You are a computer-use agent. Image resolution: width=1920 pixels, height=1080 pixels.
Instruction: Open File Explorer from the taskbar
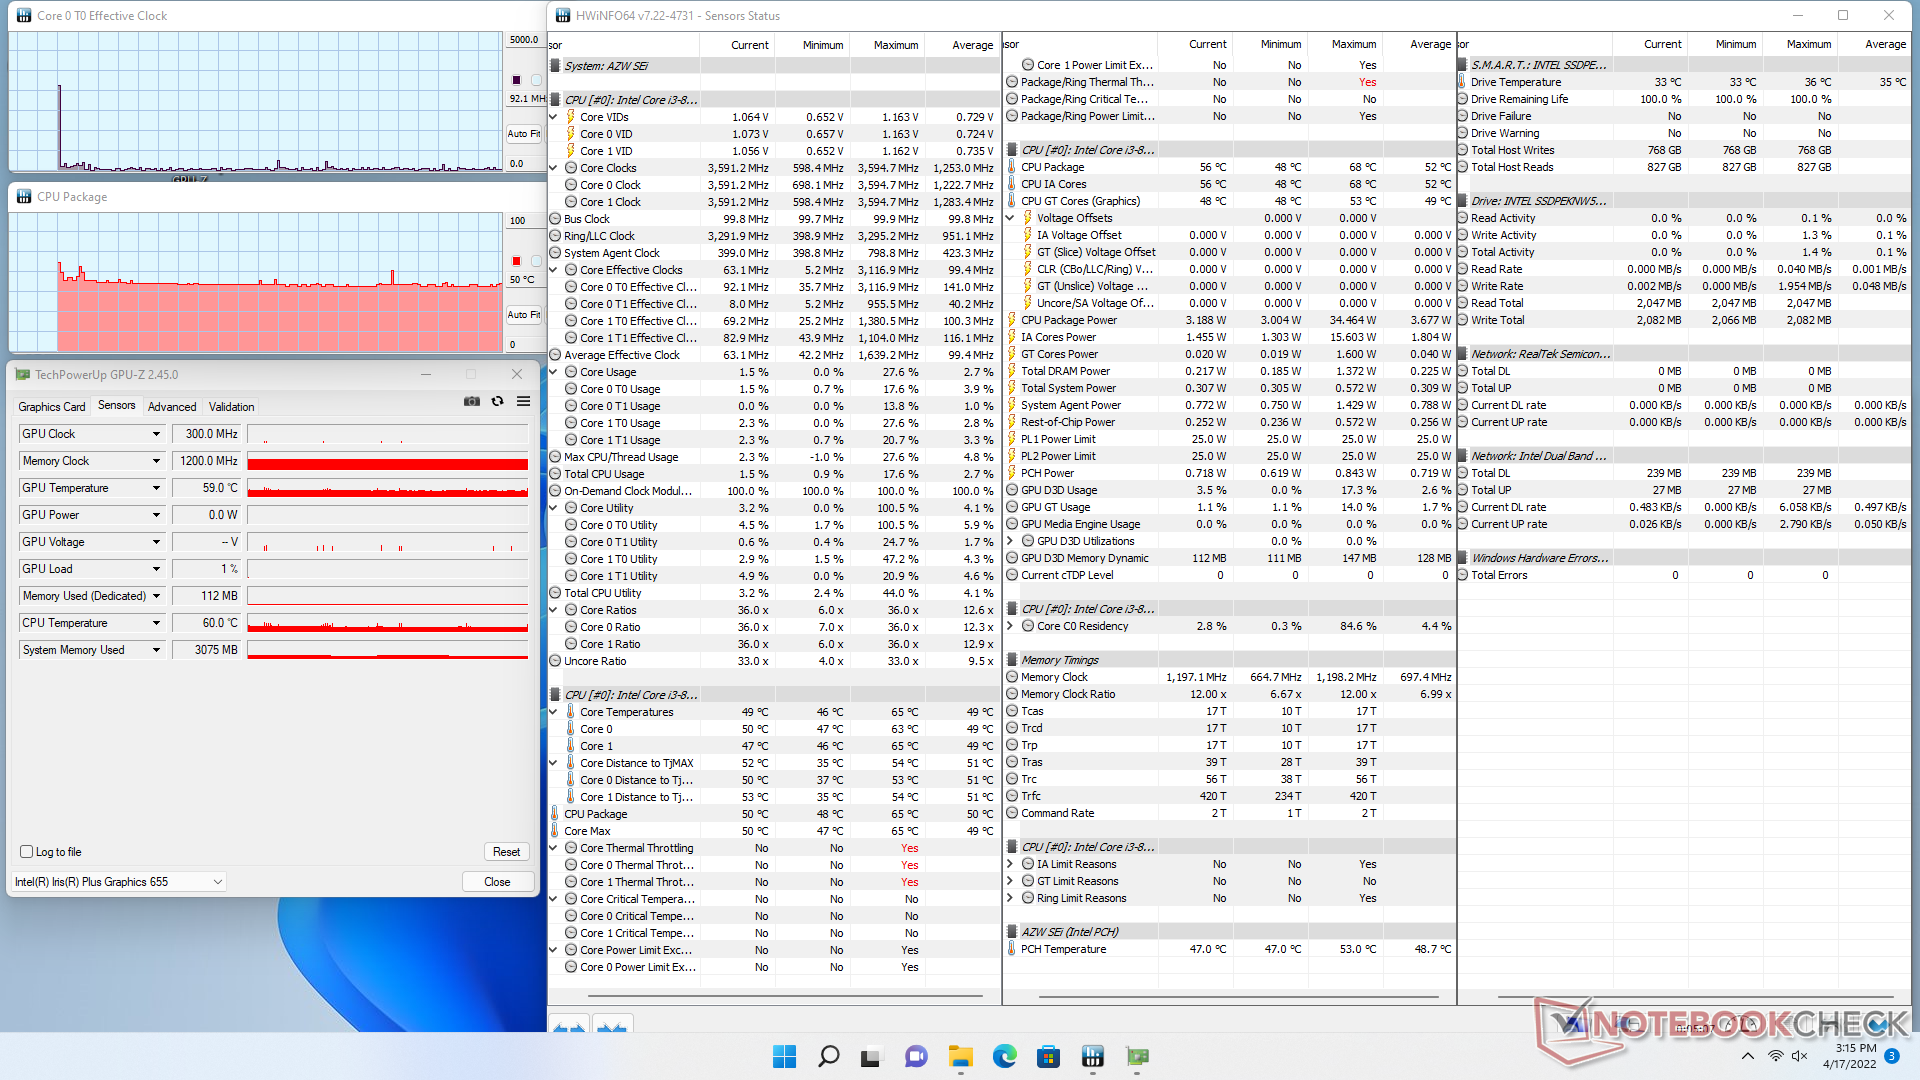point(960,1056)
